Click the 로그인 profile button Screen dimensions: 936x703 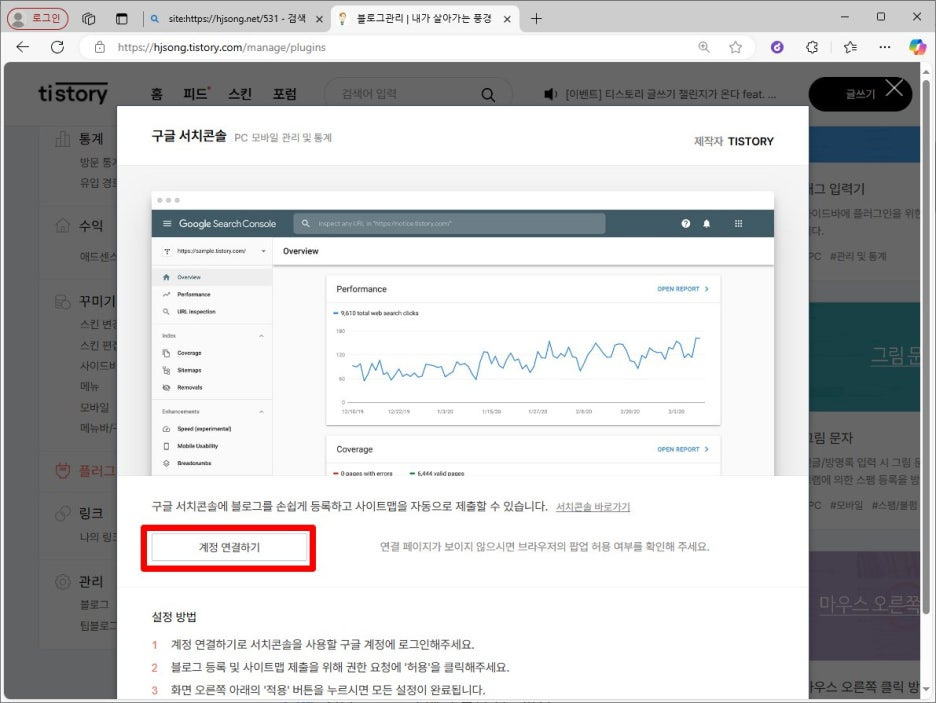(x=38, y=18)
